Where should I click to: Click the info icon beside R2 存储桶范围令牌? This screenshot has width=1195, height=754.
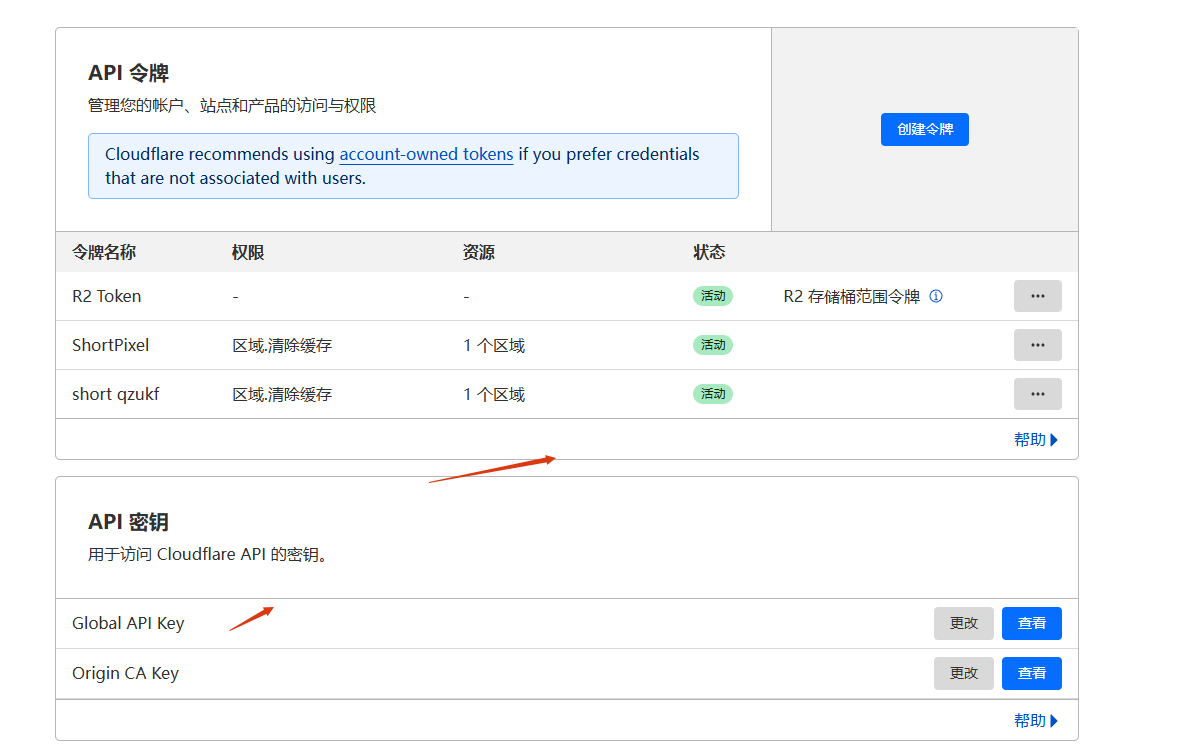(936, 296)
